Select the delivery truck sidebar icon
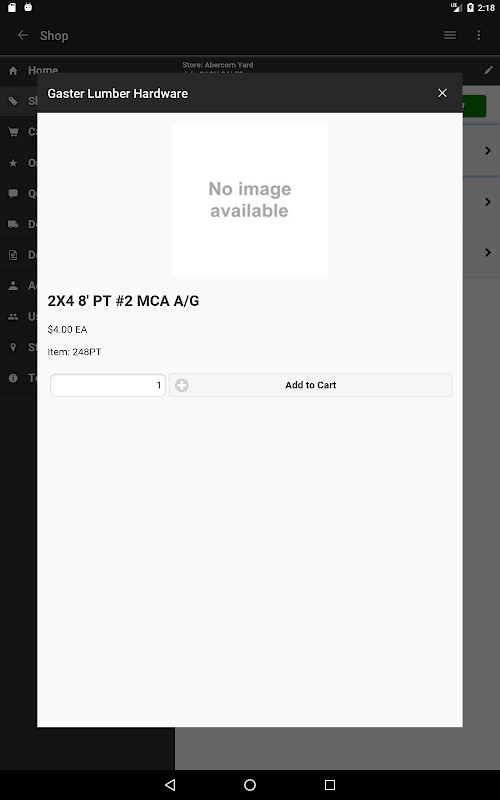The height and width of the screenshot is (800, 500). pos(13,224)
